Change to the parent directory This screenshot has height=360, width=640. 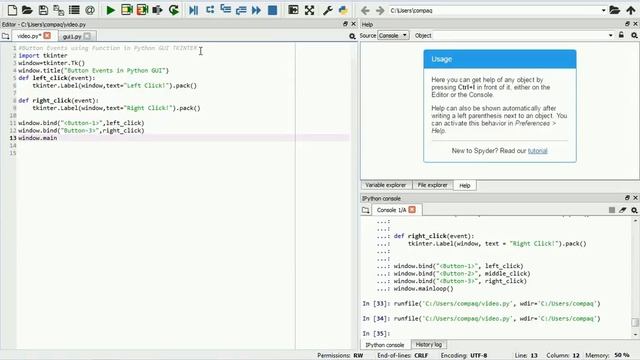click(x=631, y=10)
